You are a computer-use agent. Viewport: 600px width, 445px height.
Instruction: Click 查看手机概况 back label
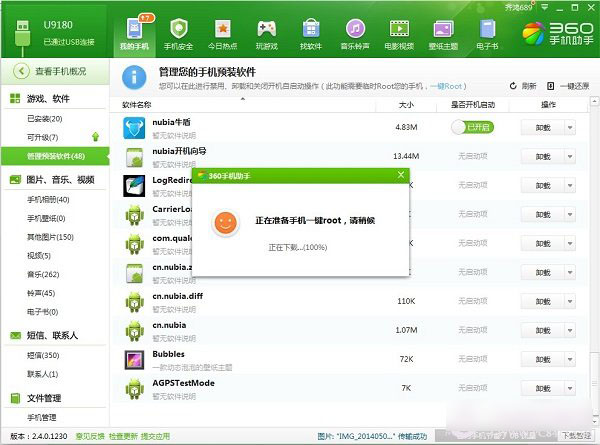click(60, 71)
